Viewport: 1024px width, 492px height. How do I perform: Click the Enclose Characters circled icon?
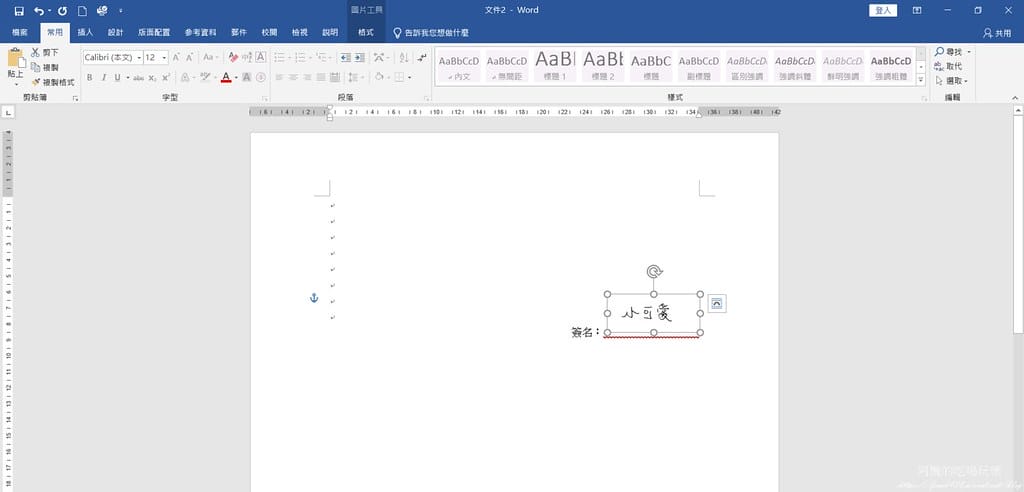click(x=261, y=77)
